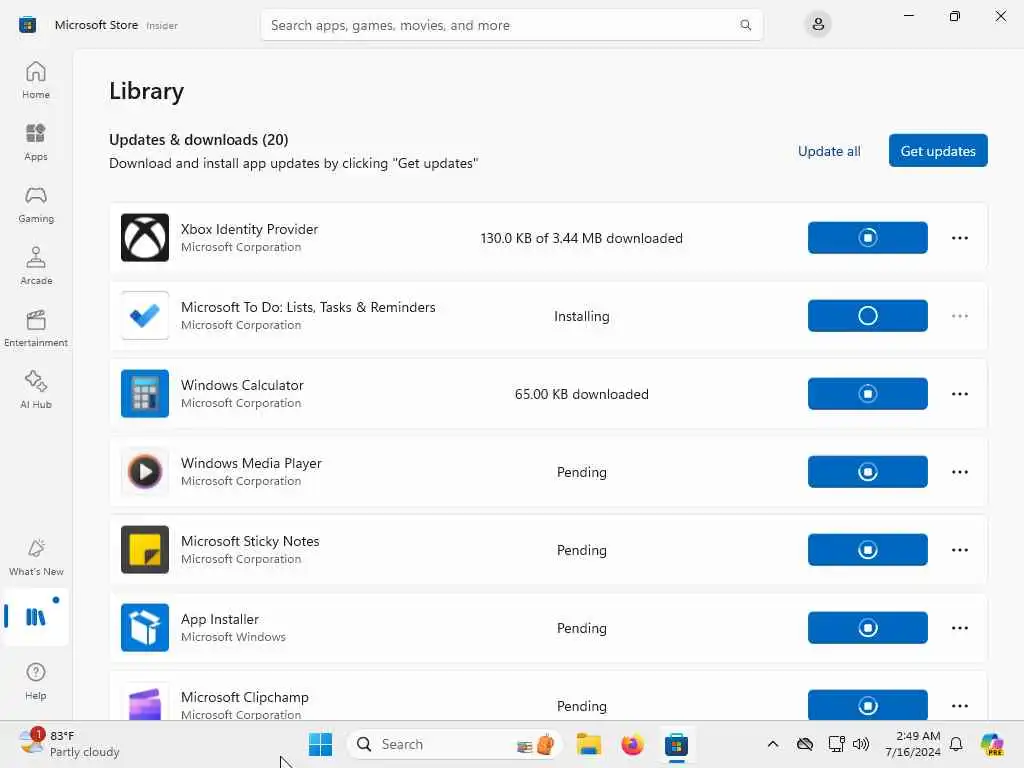Open the notifications bell
This screenshot has height=768, width=1024.
click(x=956, y=744)
